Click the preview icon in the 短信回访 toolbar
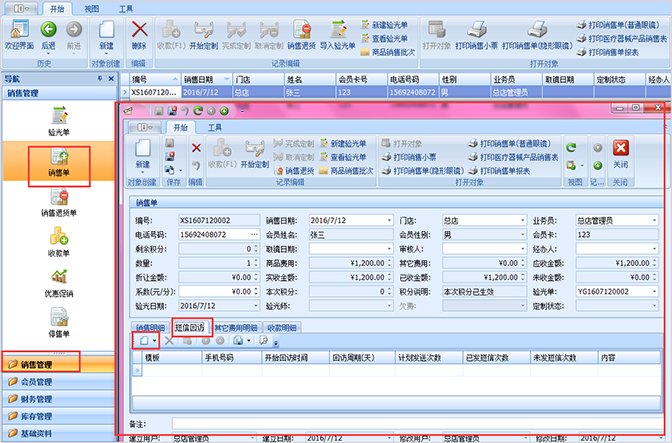This screenshot has width=672, height=443. pyautogui.click(x=264, y=341)
